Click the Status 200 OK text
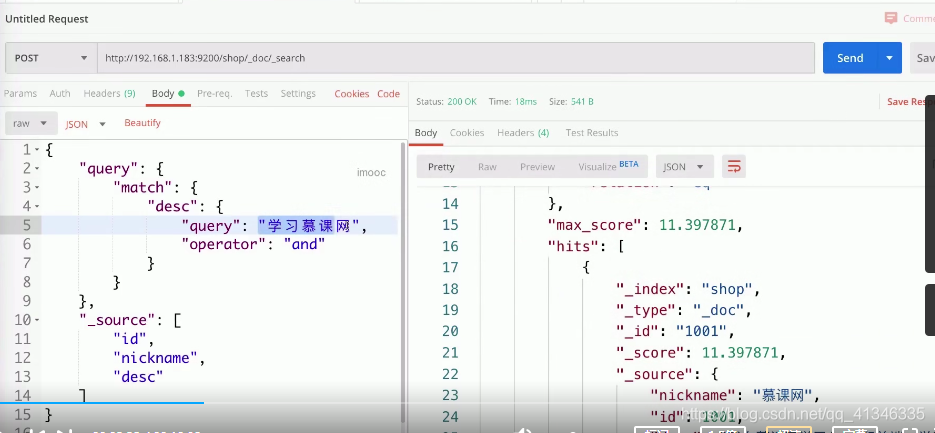Image resolution: width=935 pixels, height=433 pixels. (446, 102)
